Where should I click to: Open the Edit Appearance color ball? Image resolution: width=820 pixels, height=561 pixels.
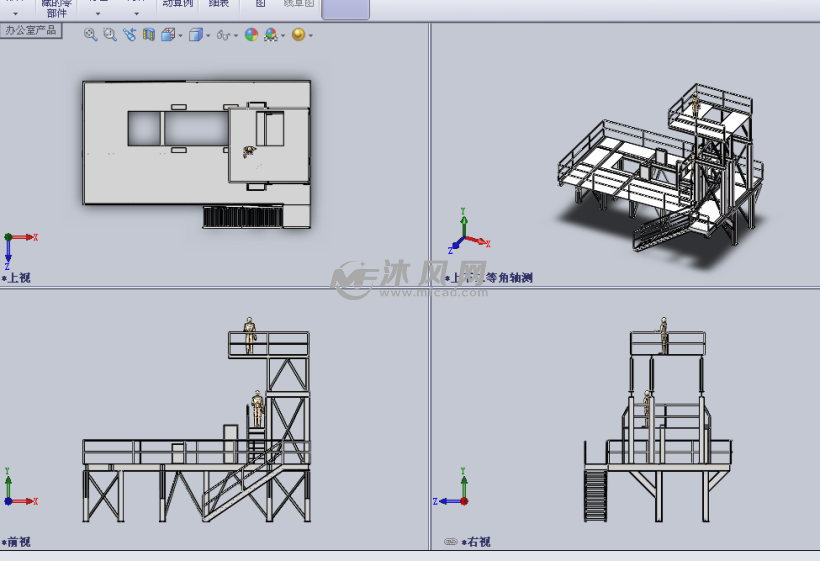pyautogui.click(x=251, y=34)
